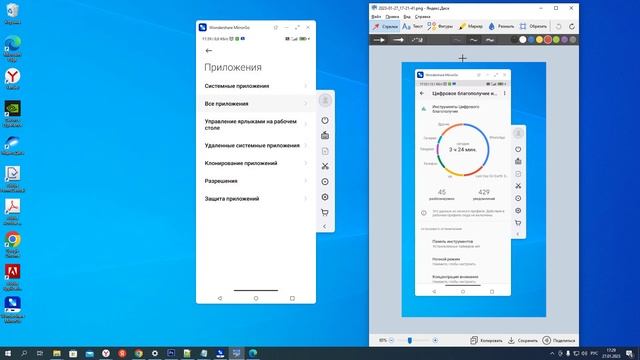The image size is (640, 360).
Task: Click the Сохранить button
Action: coord(523,340)
